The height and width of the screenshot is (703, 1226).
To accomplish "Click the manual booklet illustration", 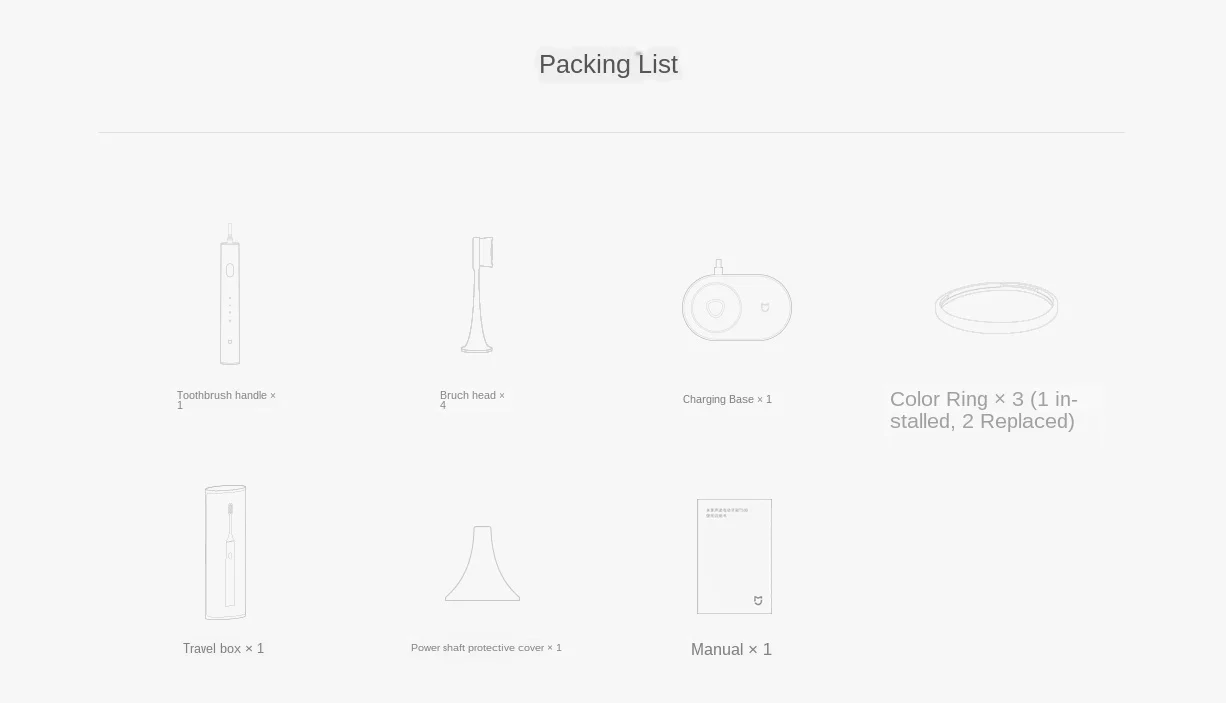I will click(x=734, y=556).
